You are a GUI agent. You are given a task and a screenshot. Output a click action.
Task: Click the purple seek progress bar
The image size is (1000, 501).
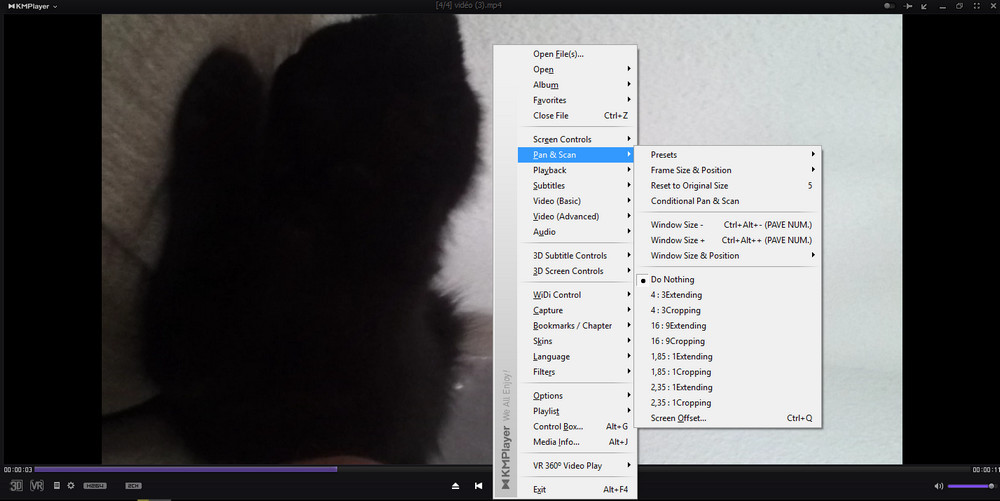coord(186,470)
